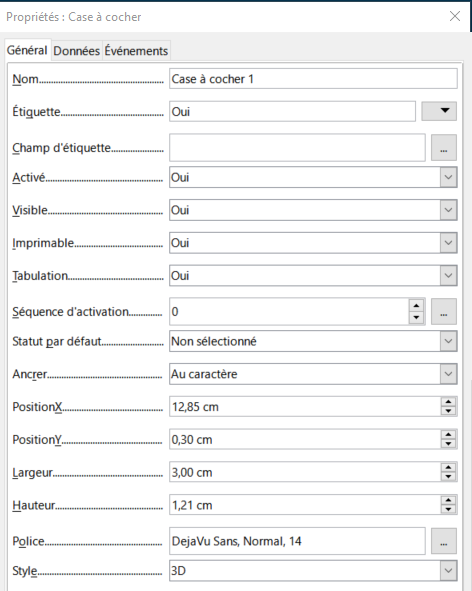Open the Séquence d'activation ellipsis button
Screen dimensions: 472x591
[x=444, y=312]
